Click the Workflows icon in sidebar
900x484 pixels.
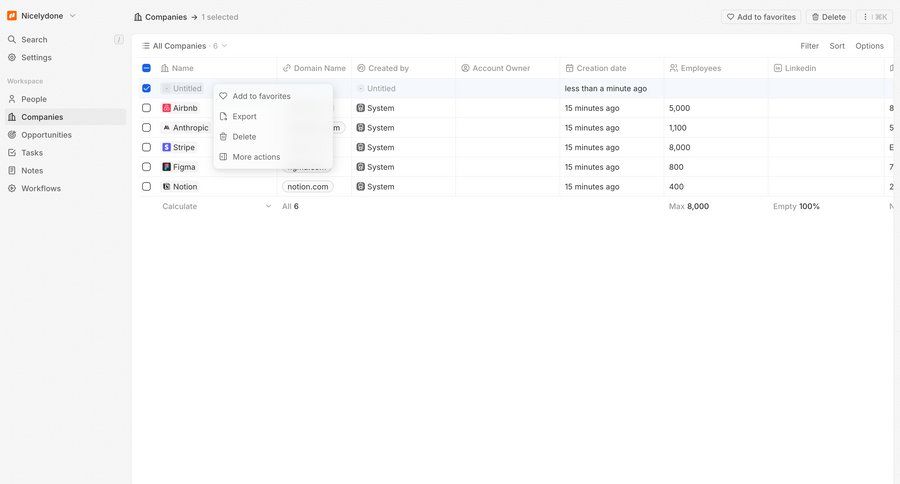(11, 188)
